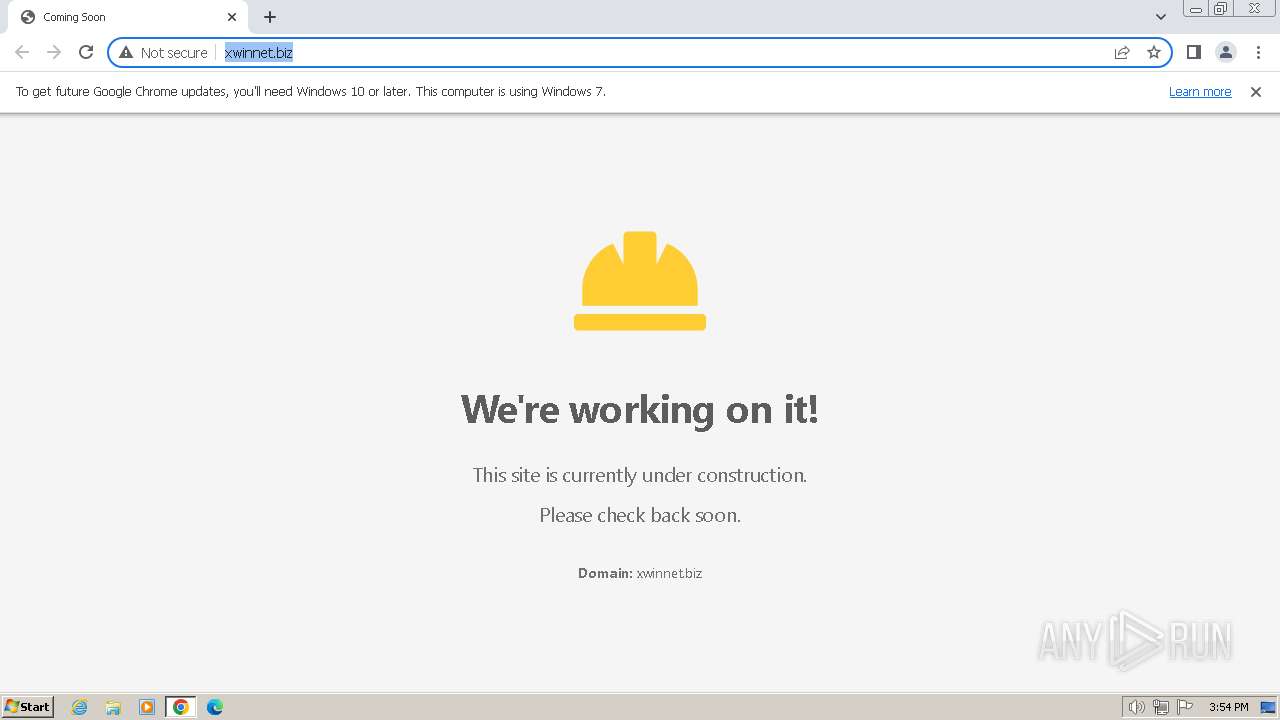Click the Domain: xwinnet.biz text
The width and height of the screenshot is (1280, 720).
pos(640,573)
